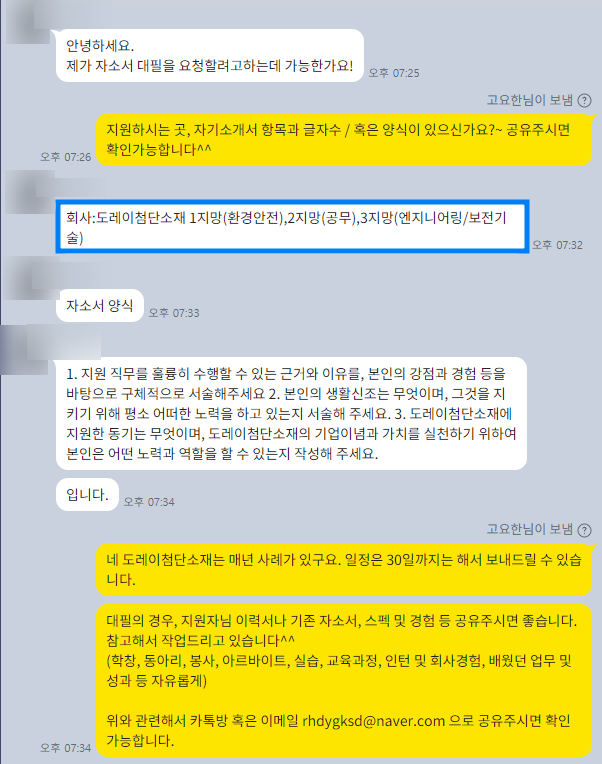Open the rhdygksd@naver.com email link
This screenshot has width=602, height=764.
(374, 721)
